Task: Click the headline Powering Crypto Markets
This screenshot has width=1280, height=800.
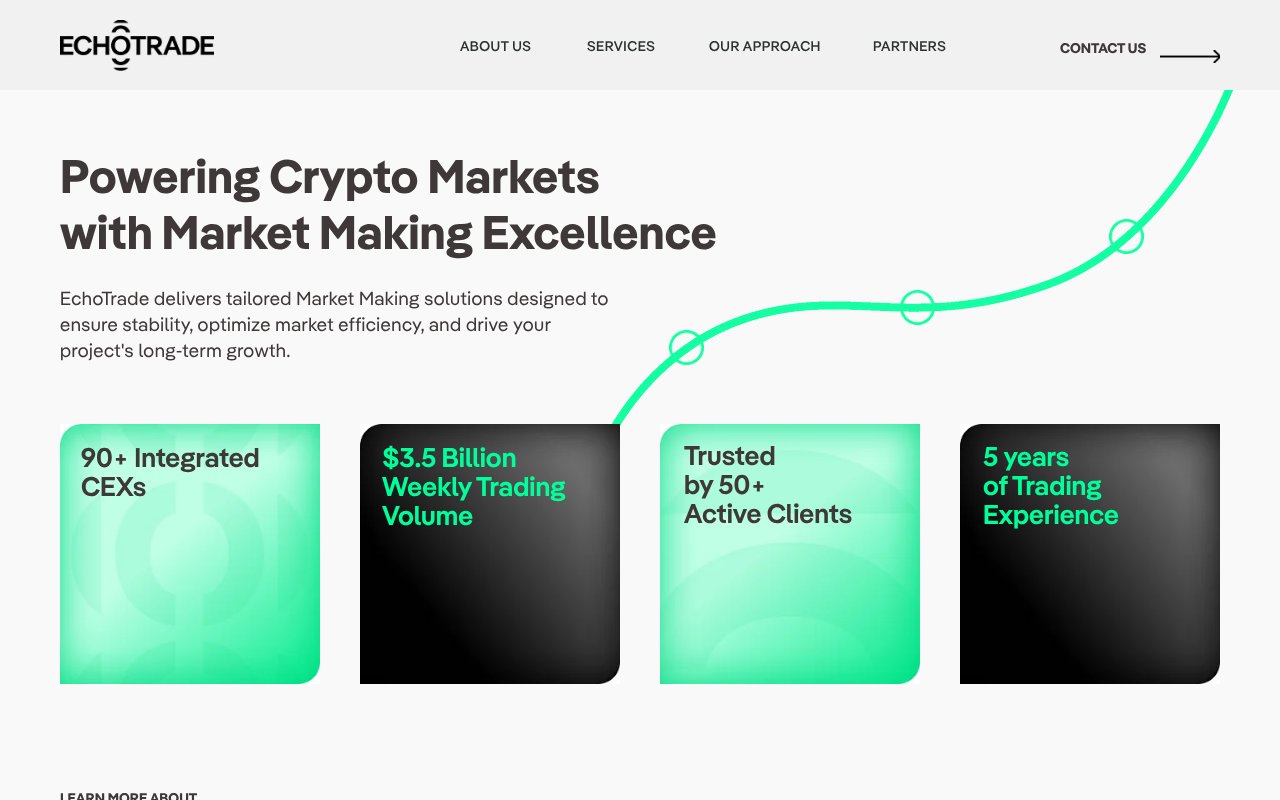Action: 330,177
